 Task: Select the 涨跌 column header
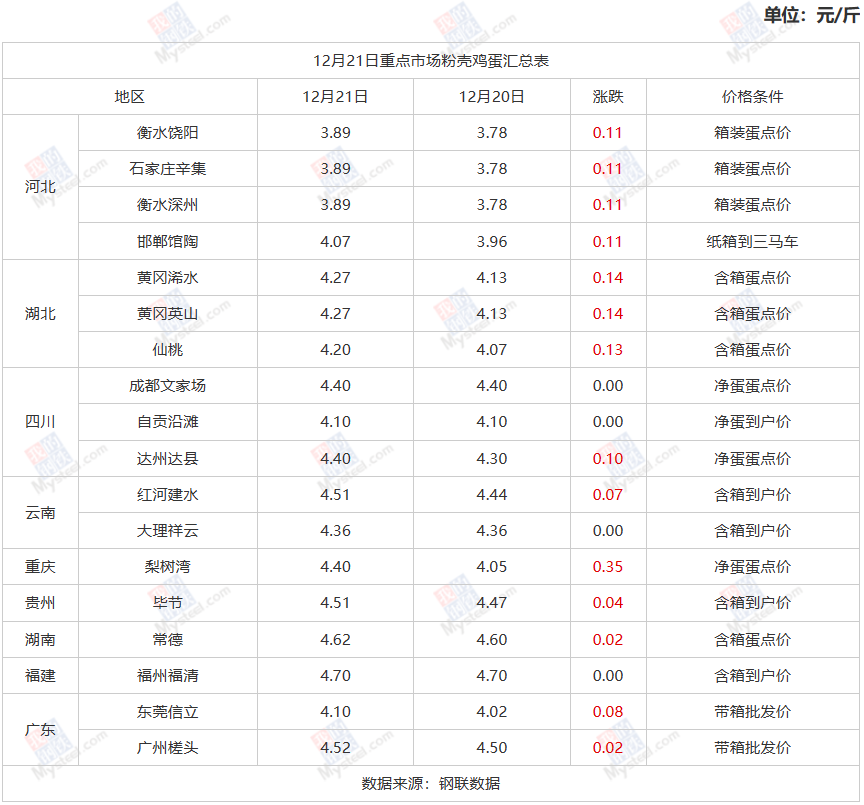pyautogui.click(x=607, y=97)
